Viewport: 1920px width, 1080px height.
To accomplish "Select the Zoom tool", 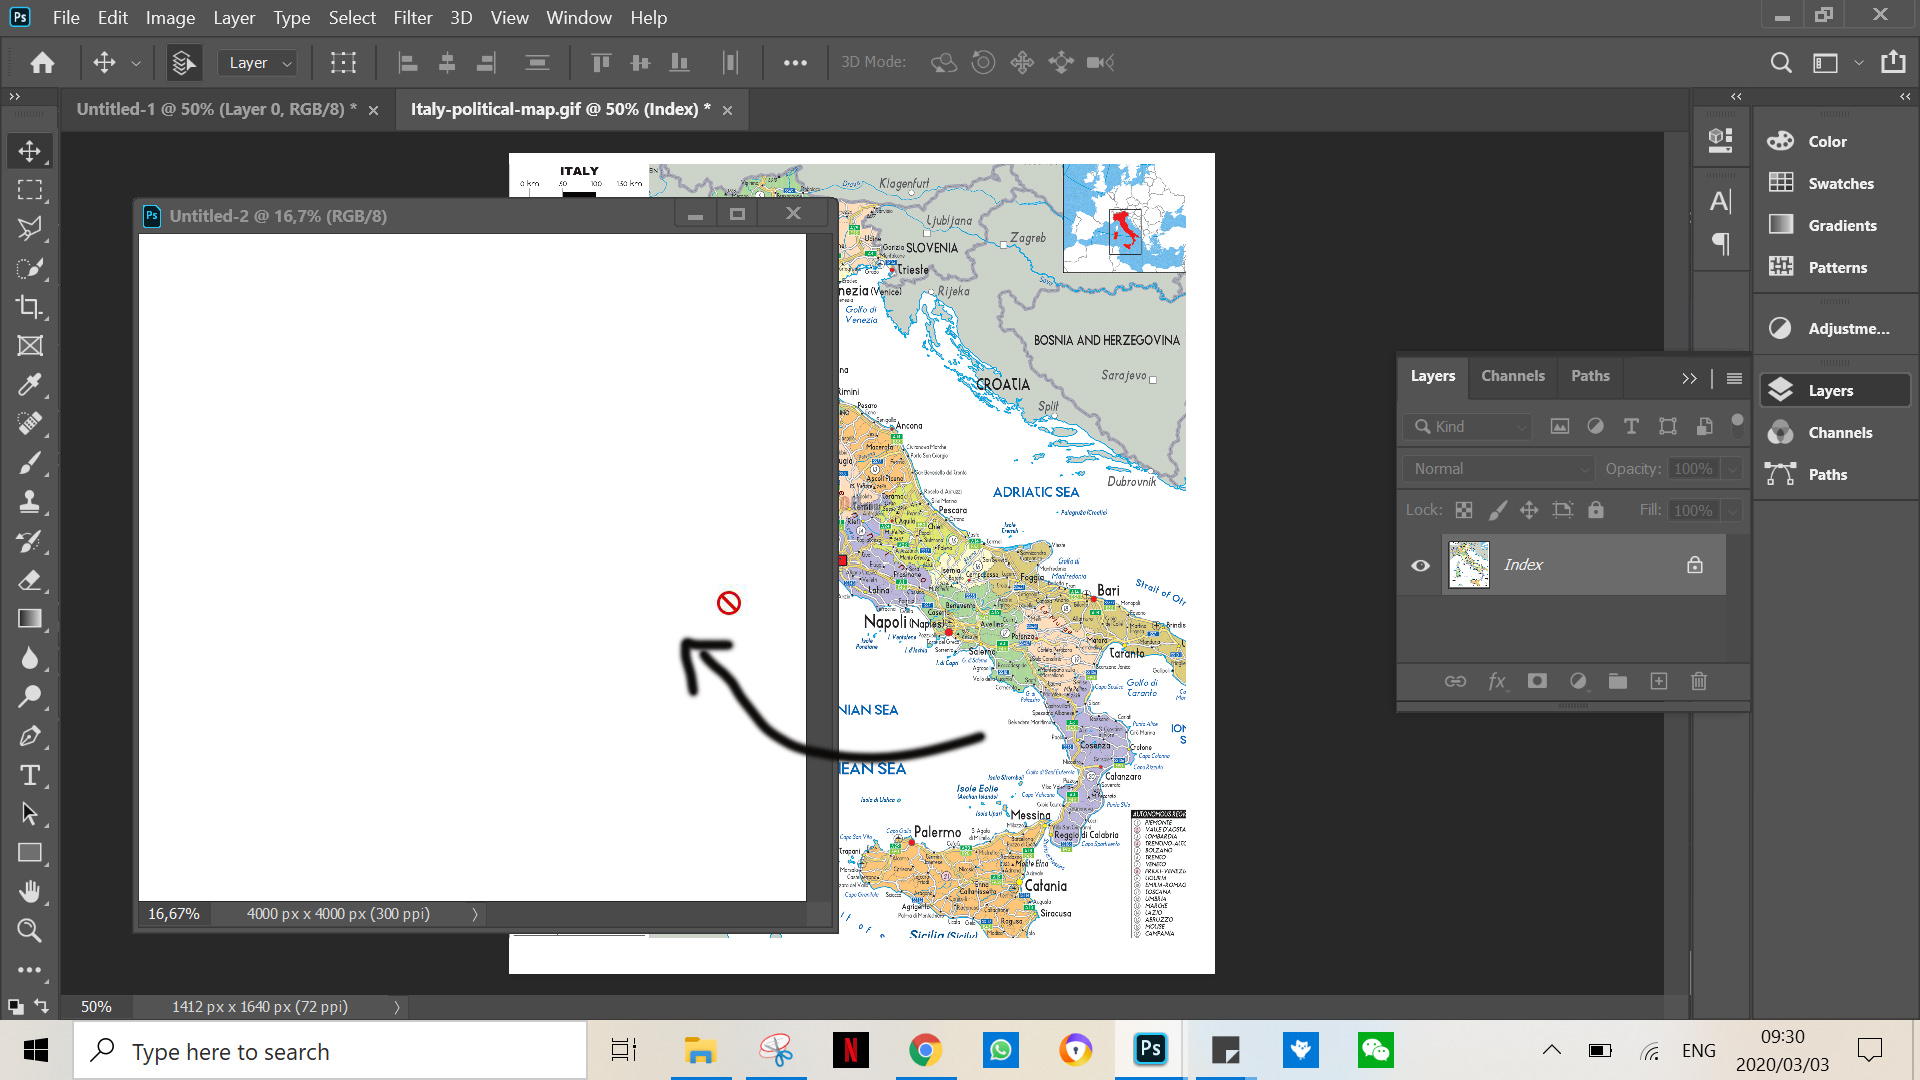I will click(30, 931).
